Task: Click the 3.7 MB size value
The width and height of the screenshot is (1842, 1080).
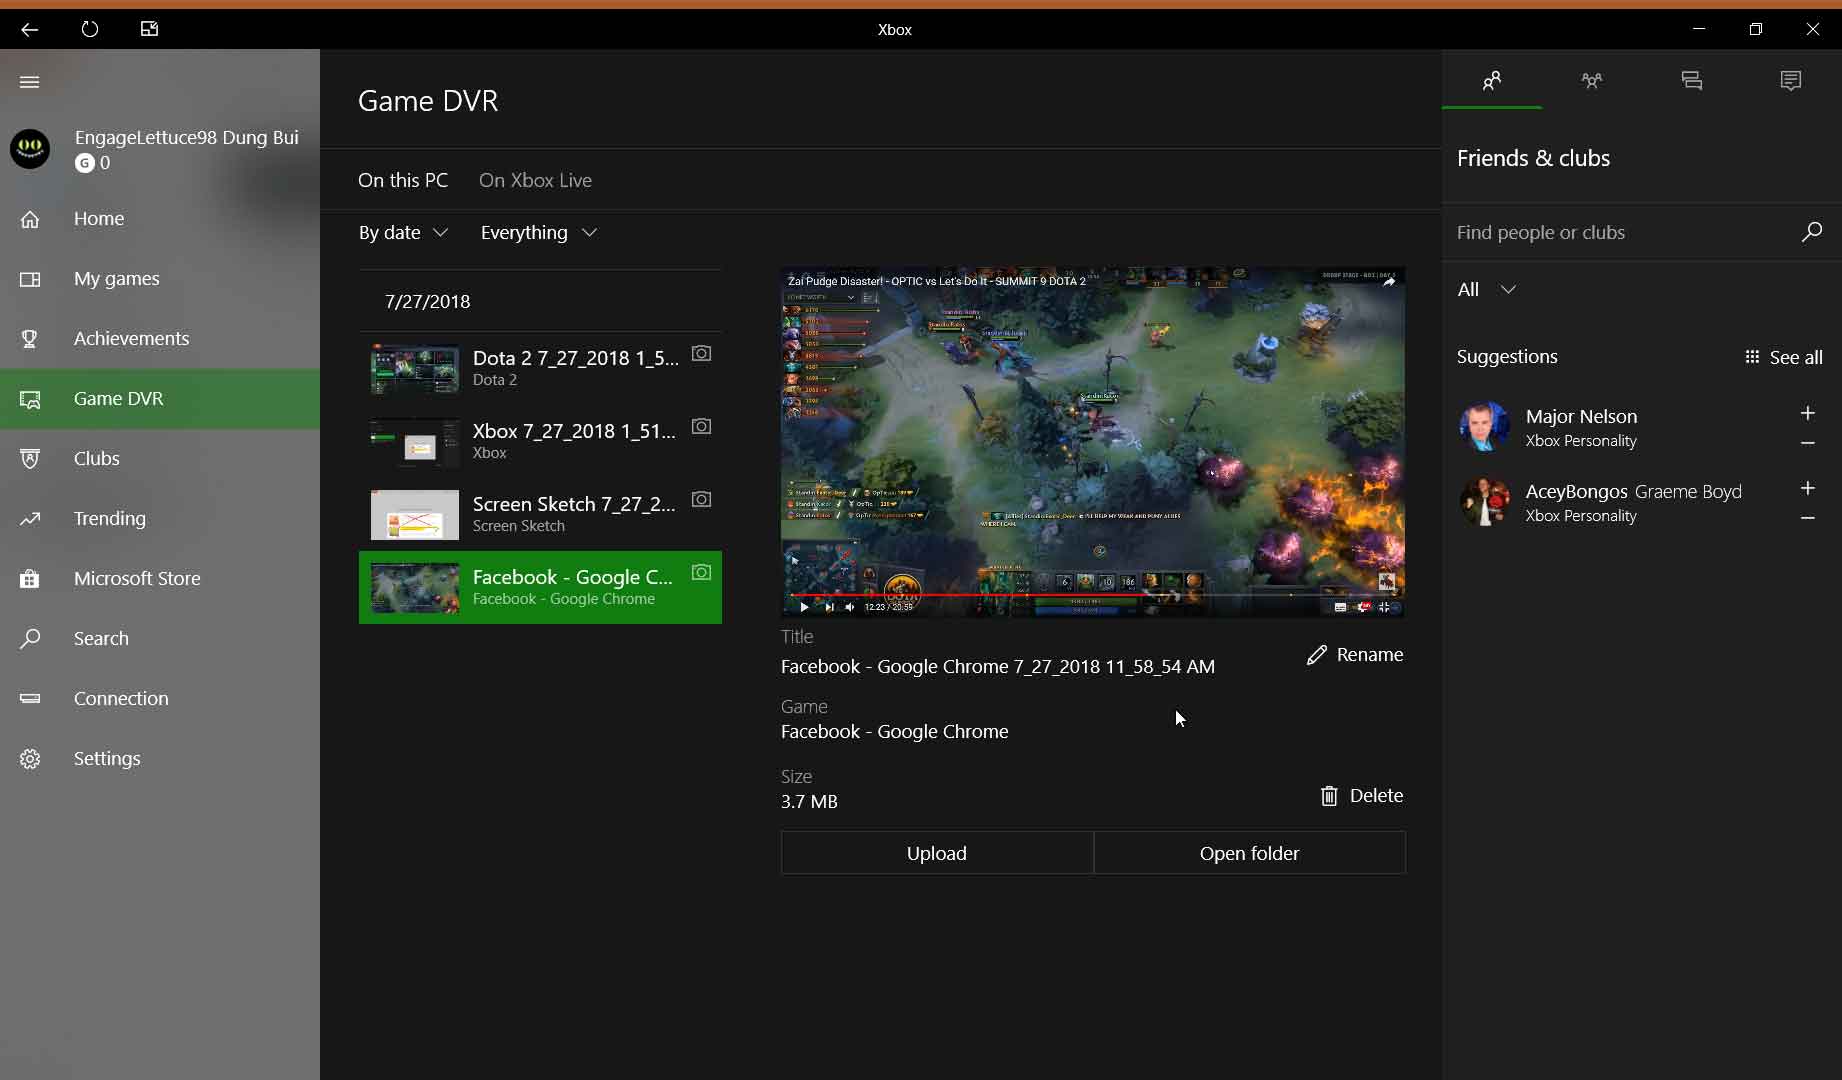Action: pos(809,801)
